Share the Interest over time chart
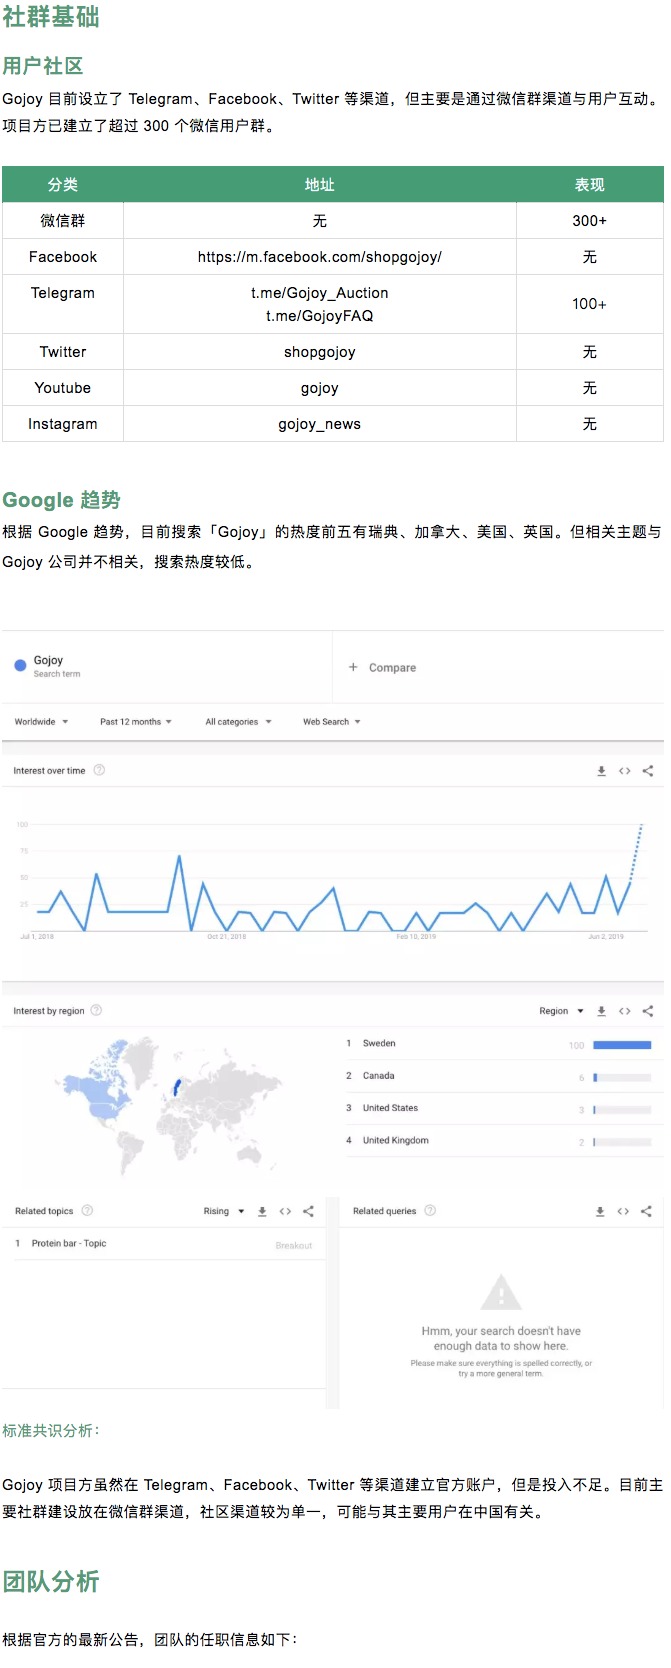 (x=647, y=771)
